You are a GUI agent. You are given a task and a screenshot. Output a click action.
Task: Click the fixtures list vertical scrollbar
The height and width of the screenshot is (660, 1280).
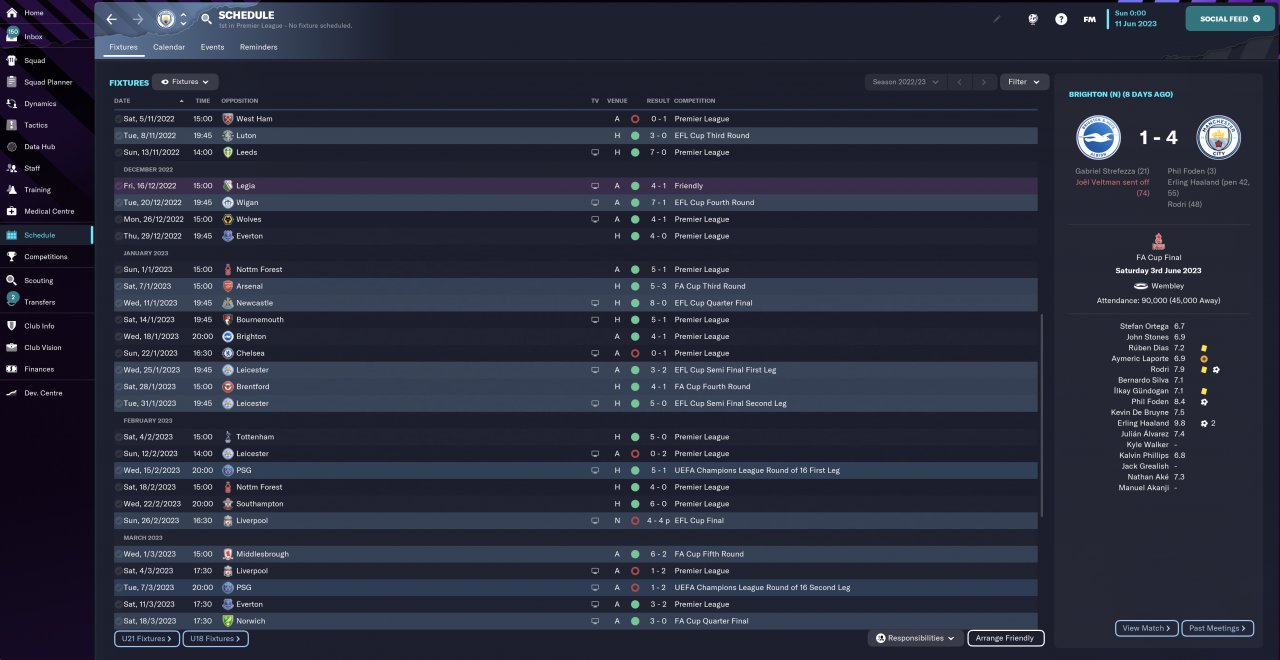pos(1042,415)
